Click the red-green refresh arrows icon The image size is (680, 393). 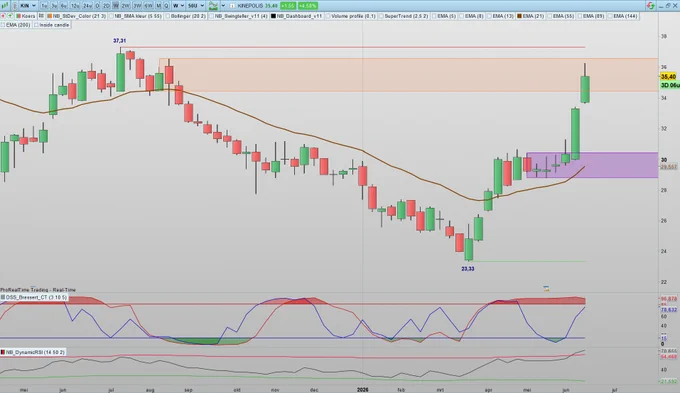click(650, 6)
